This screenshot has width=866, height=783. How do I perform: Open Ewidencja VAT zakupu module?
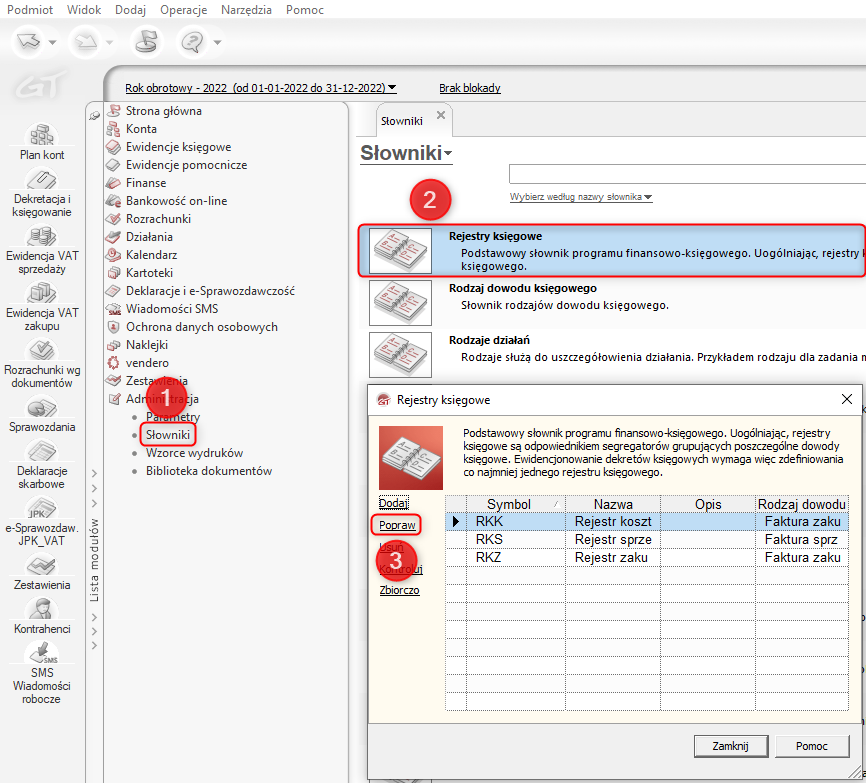tap(42, 308)
